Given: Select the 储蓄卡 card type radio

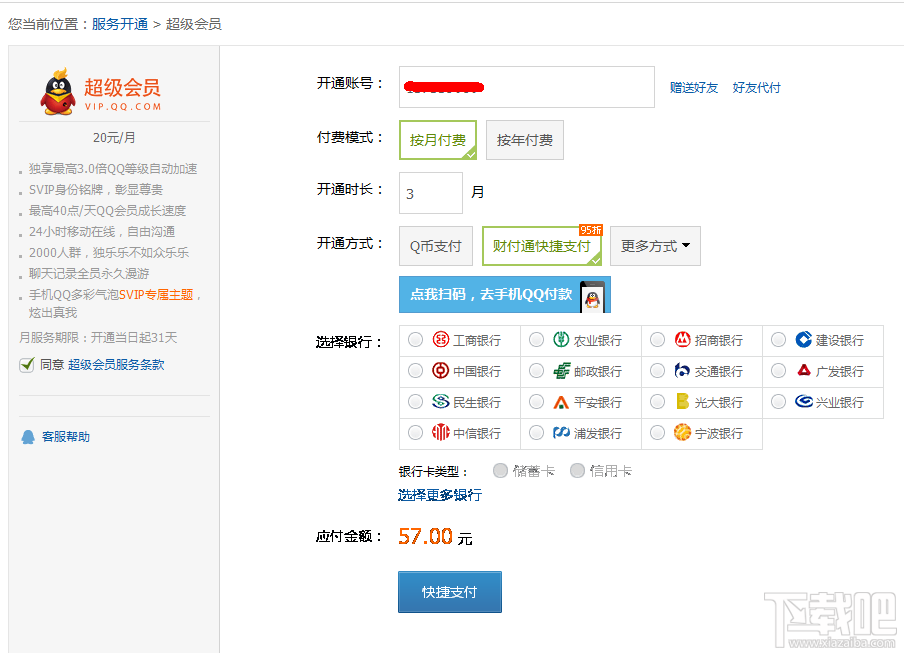Looking at the screenshot, I should 500,471.
